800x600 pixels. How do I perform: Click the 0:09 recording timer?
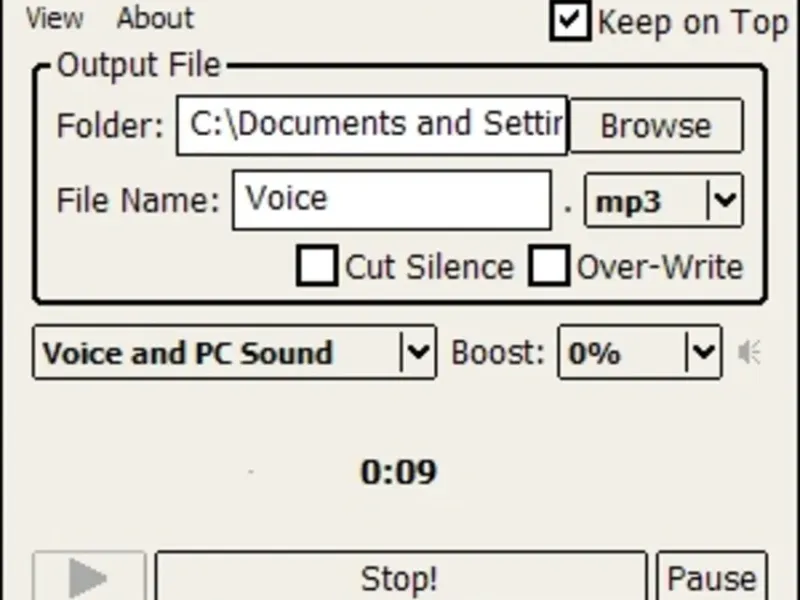click(398, 472)
